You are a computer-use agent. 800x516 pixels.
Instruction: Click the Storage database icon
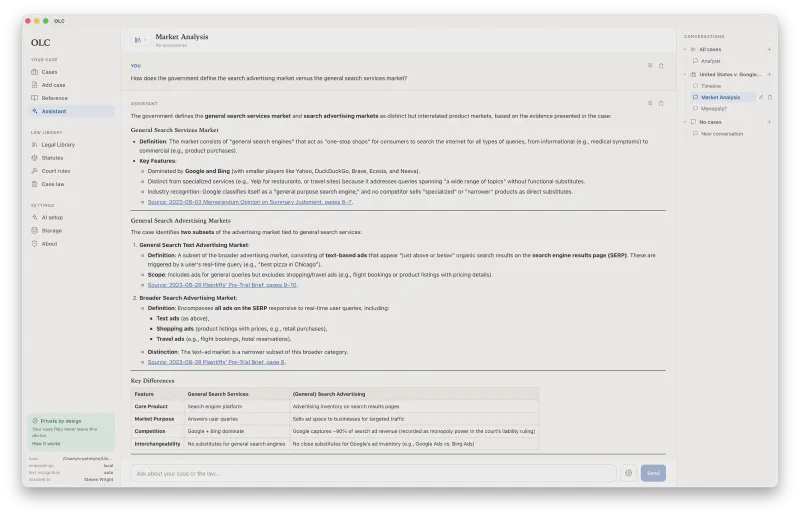(x=35, y=231)
